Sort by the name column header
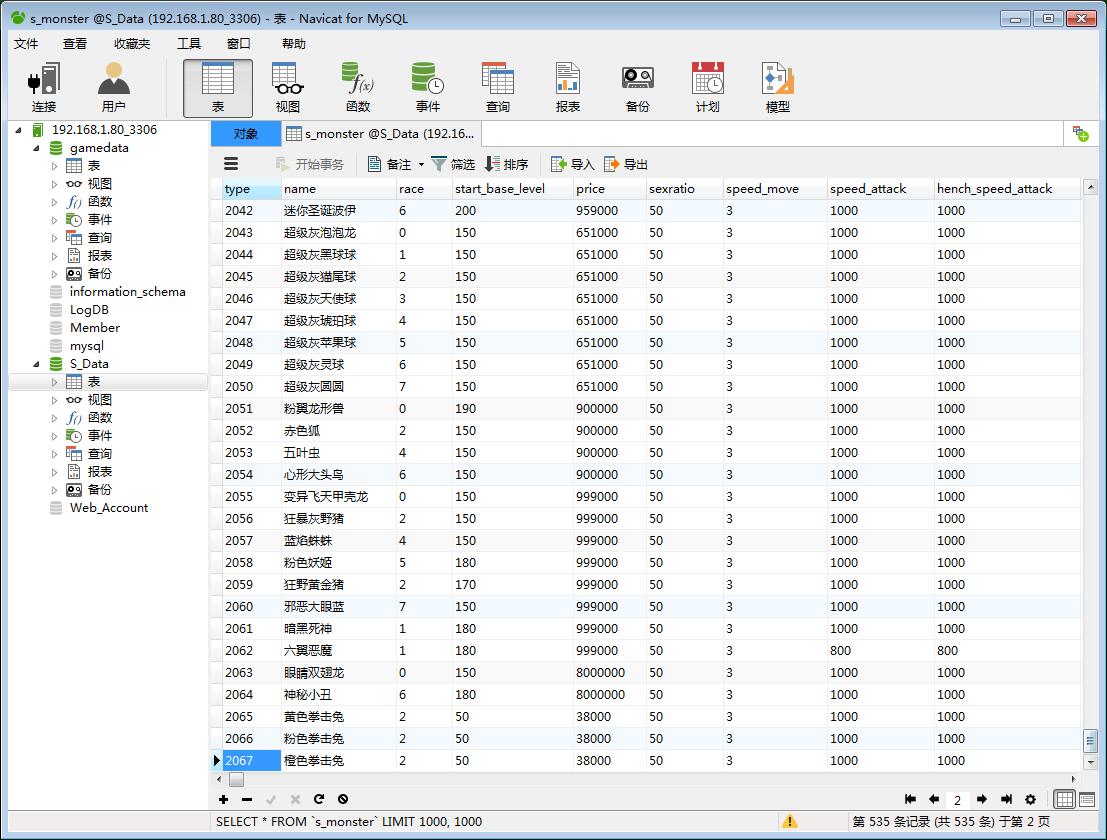The width and height of the screenshot is (1107, 840). (x=338, y=189)
